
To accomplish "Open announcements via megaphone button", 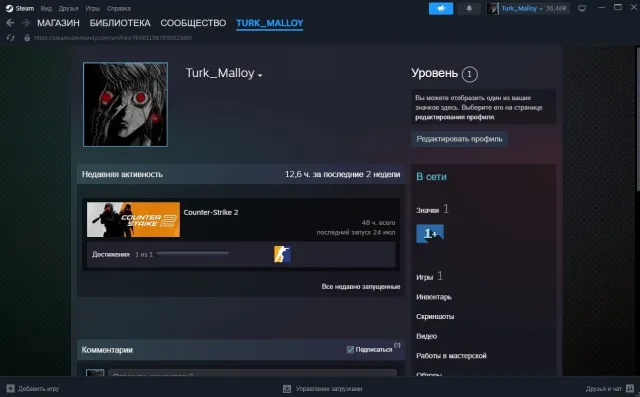I will [x=441, y=8].
